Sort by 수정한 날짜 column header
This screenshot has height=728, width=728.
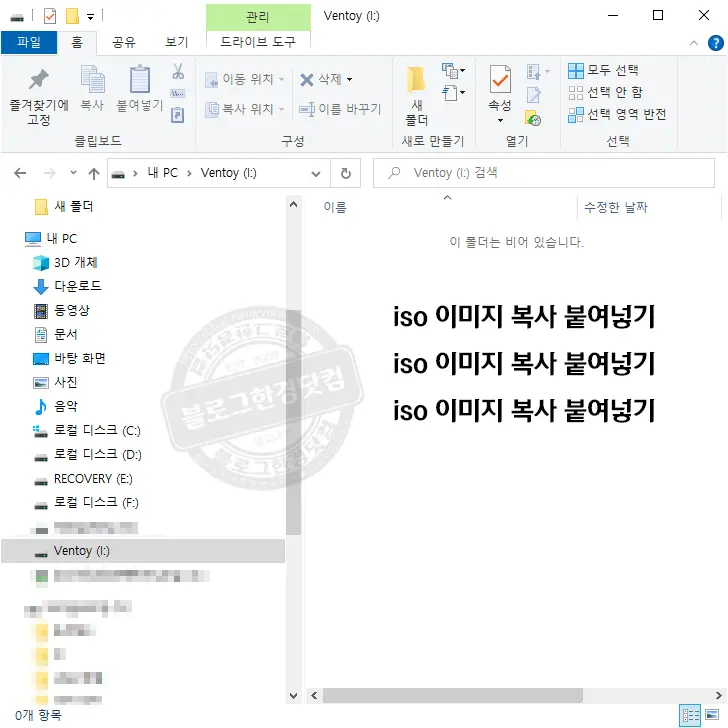[615, 207]
